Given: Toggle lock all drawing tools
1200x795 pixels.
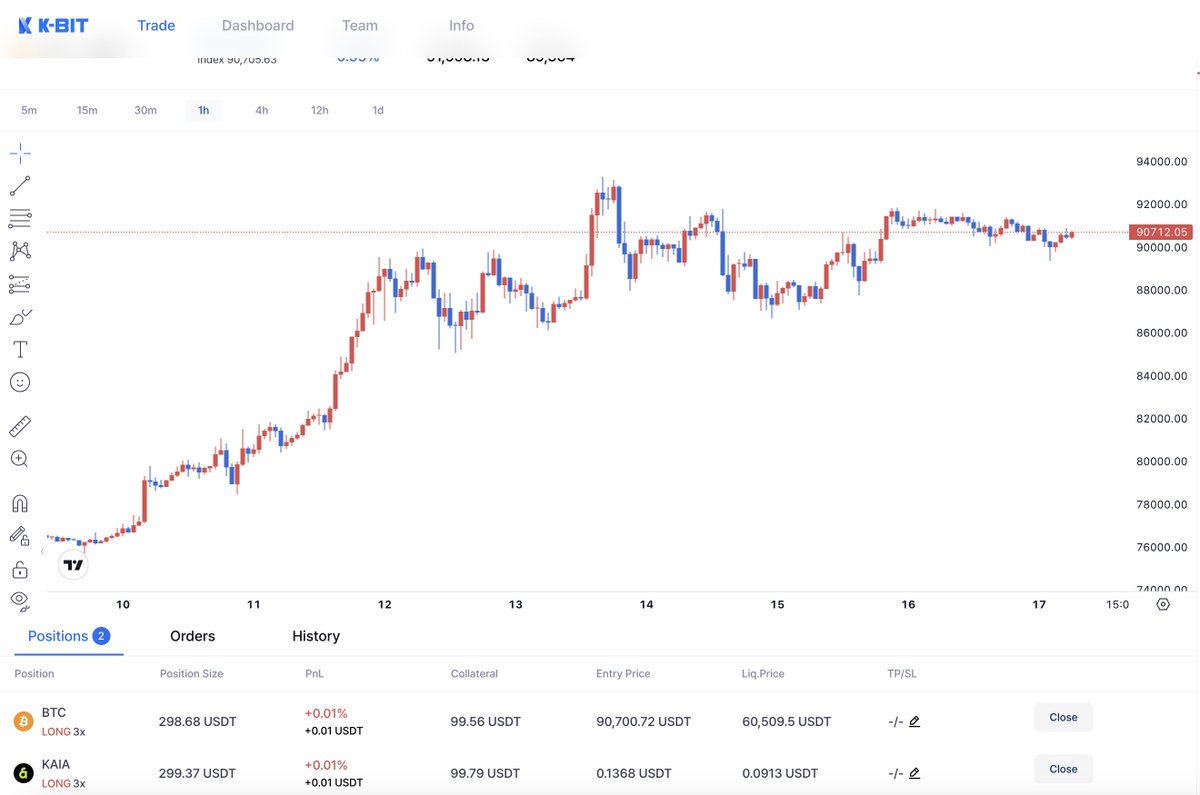Looking at the screenshot, I should [20, 570].
